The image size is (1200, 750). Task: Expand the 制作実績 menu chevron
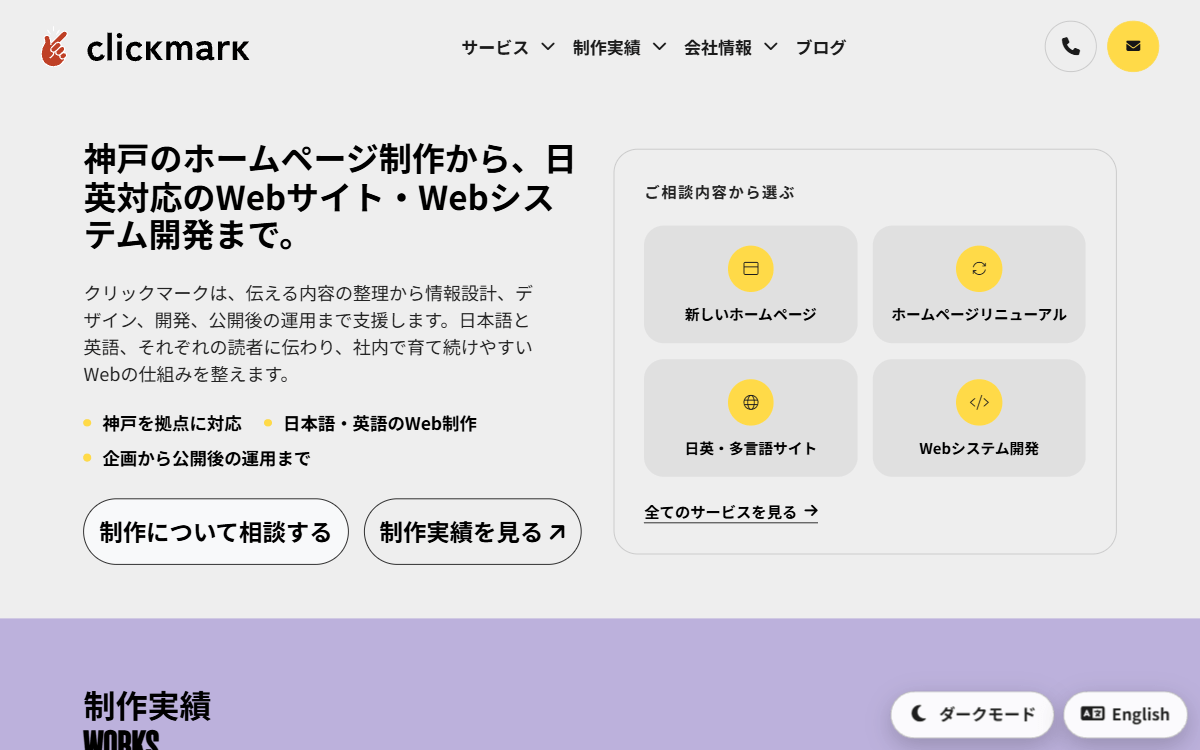tap(659, 46)
